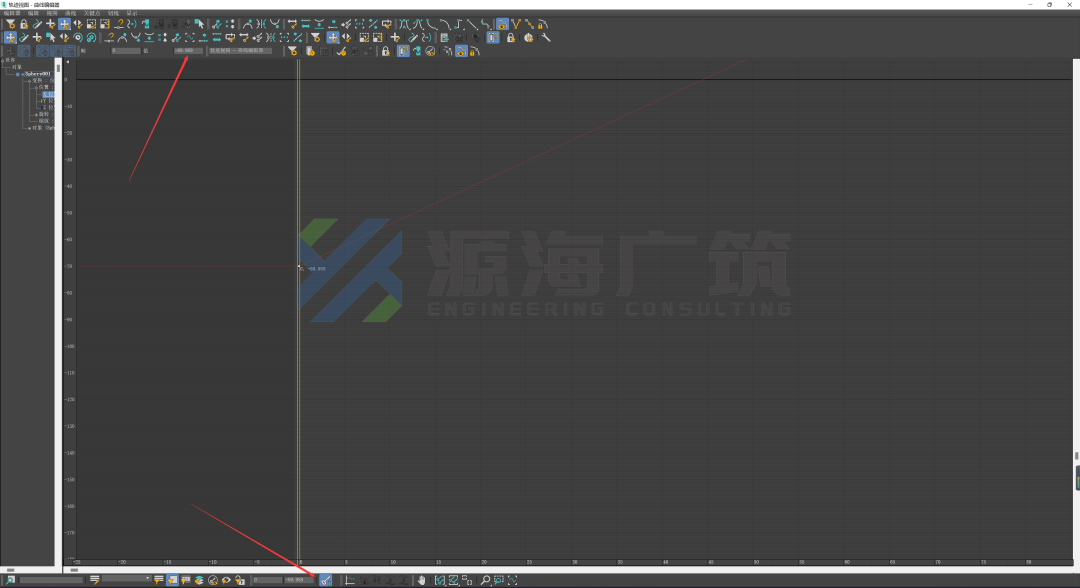Click the bottom bar value field showing -69.999
Screen dimensions: 1080x588
pyautogui.click(x=299, y=580)
